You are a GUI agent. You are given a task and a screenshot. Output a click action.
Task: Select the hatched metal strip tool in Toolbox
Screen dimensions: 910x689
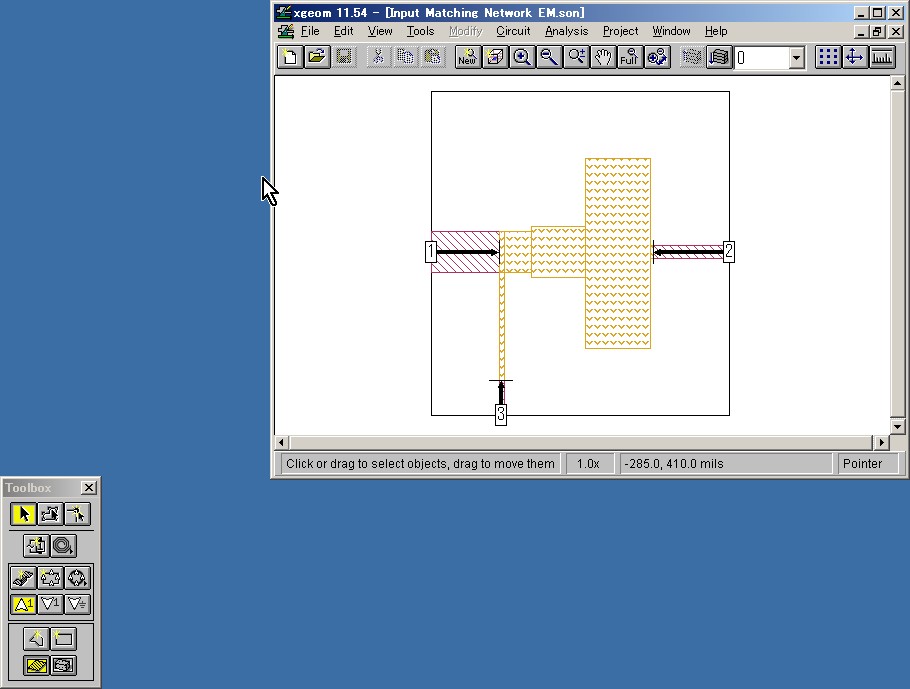pos(23,578)
